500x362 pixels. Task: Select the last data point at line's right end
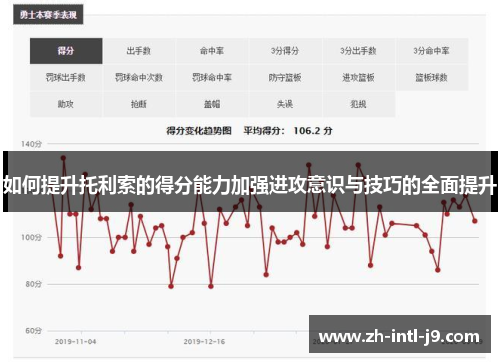(x=475, y=221)
